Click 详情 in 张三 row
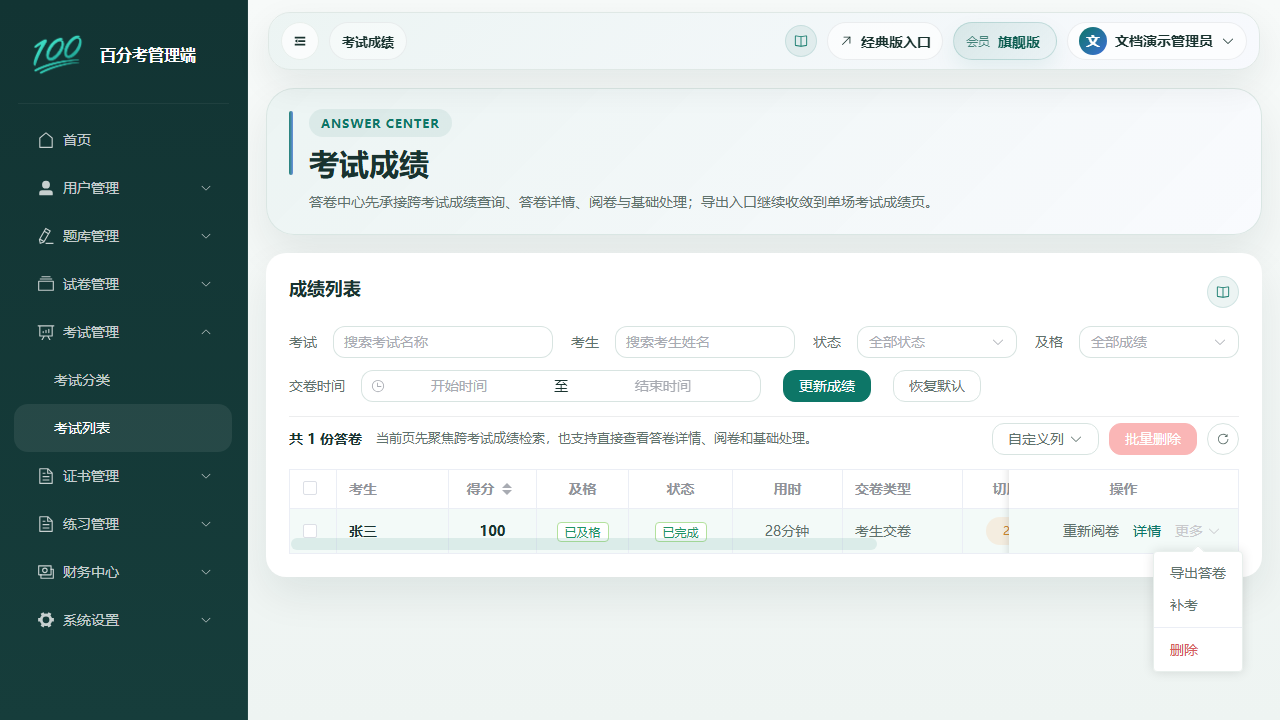 pos(1147,531)
